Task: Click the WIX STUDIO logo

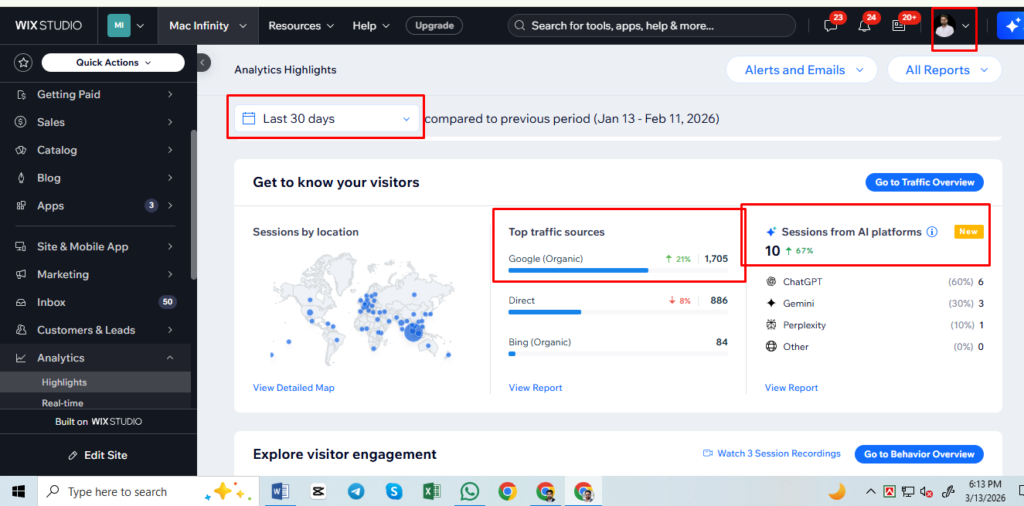Action: pyautogui.click(x=49, y=26)
